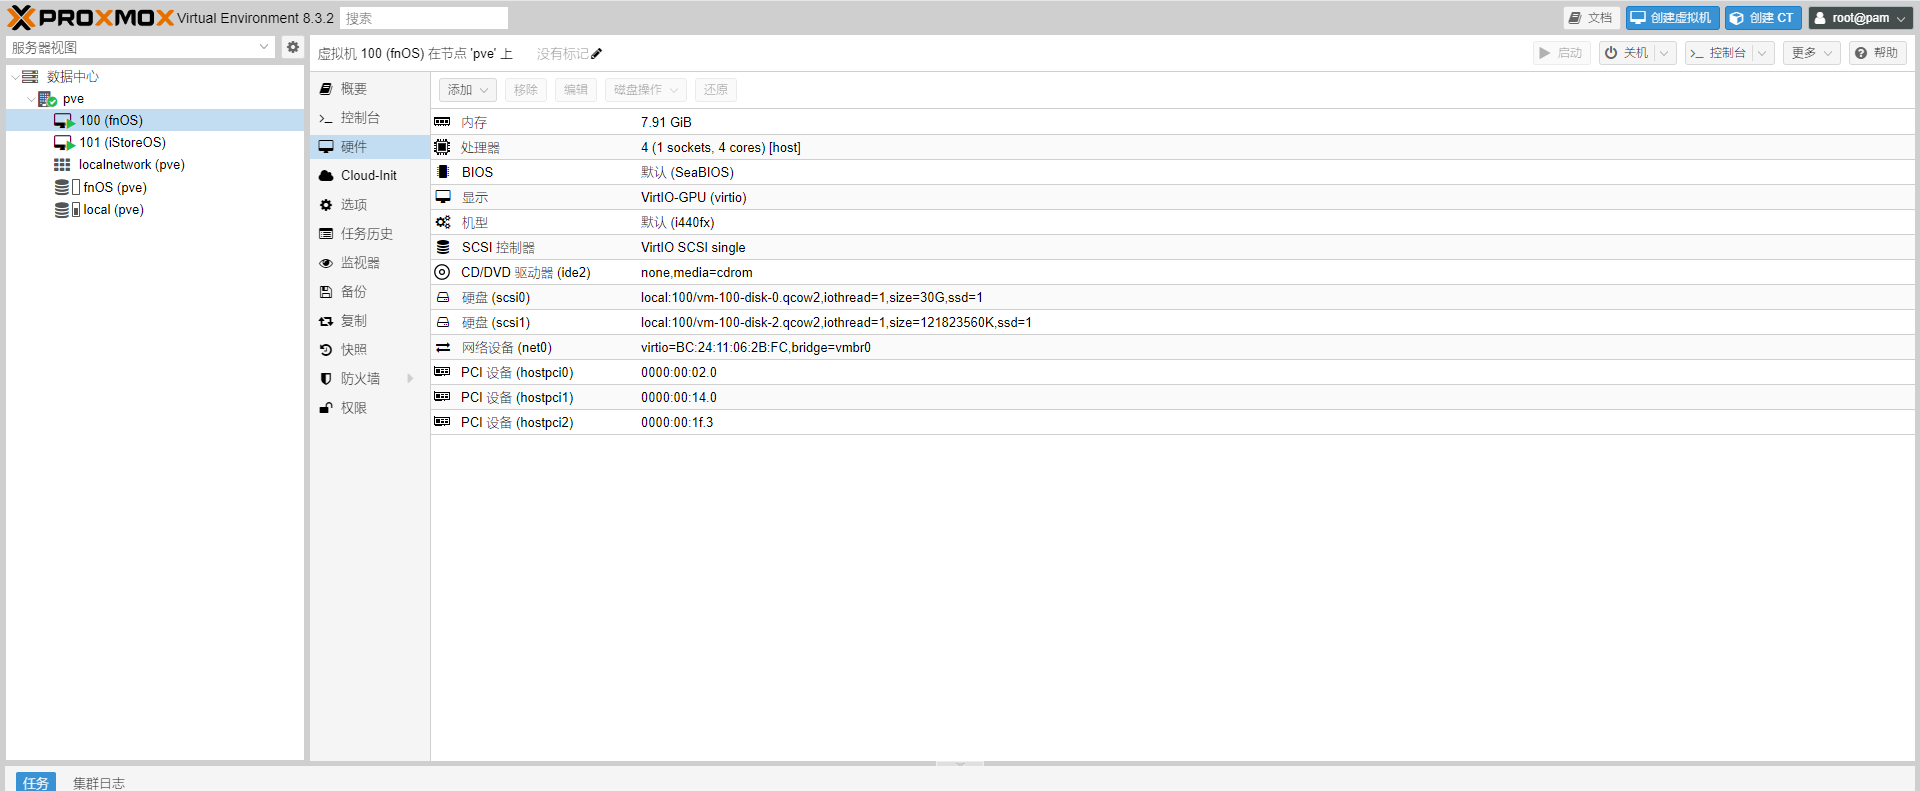Open the disk action (磁盘操作) dropdown
The width and height of the screenshot is (1920, 791).
pos(645,90)
